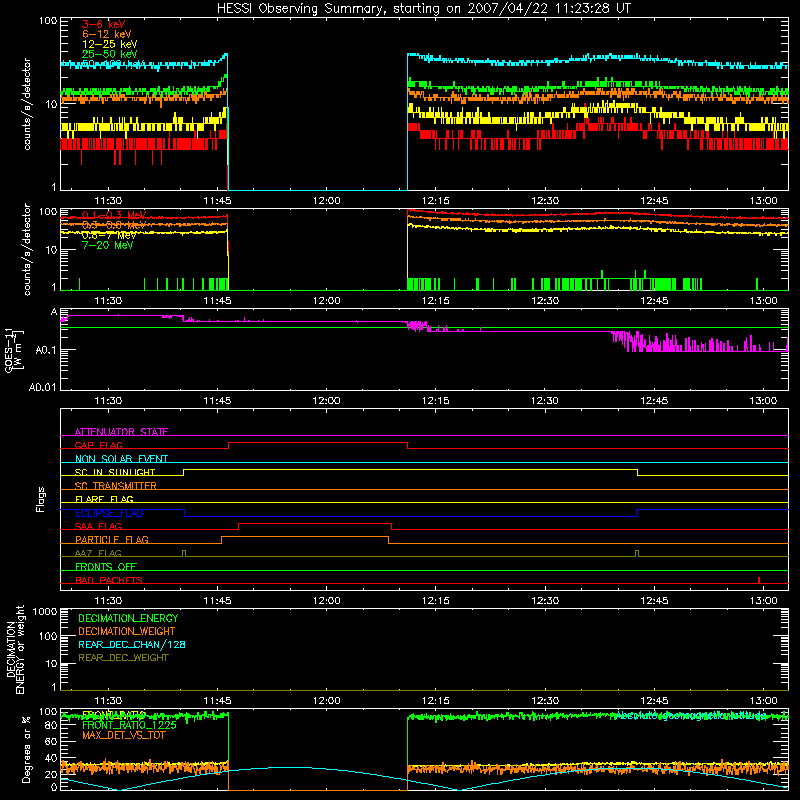The height and width of the screenshot is (800, 800).
Task: Click the bad packets red marker near 13:00
Action: [759, 580]
